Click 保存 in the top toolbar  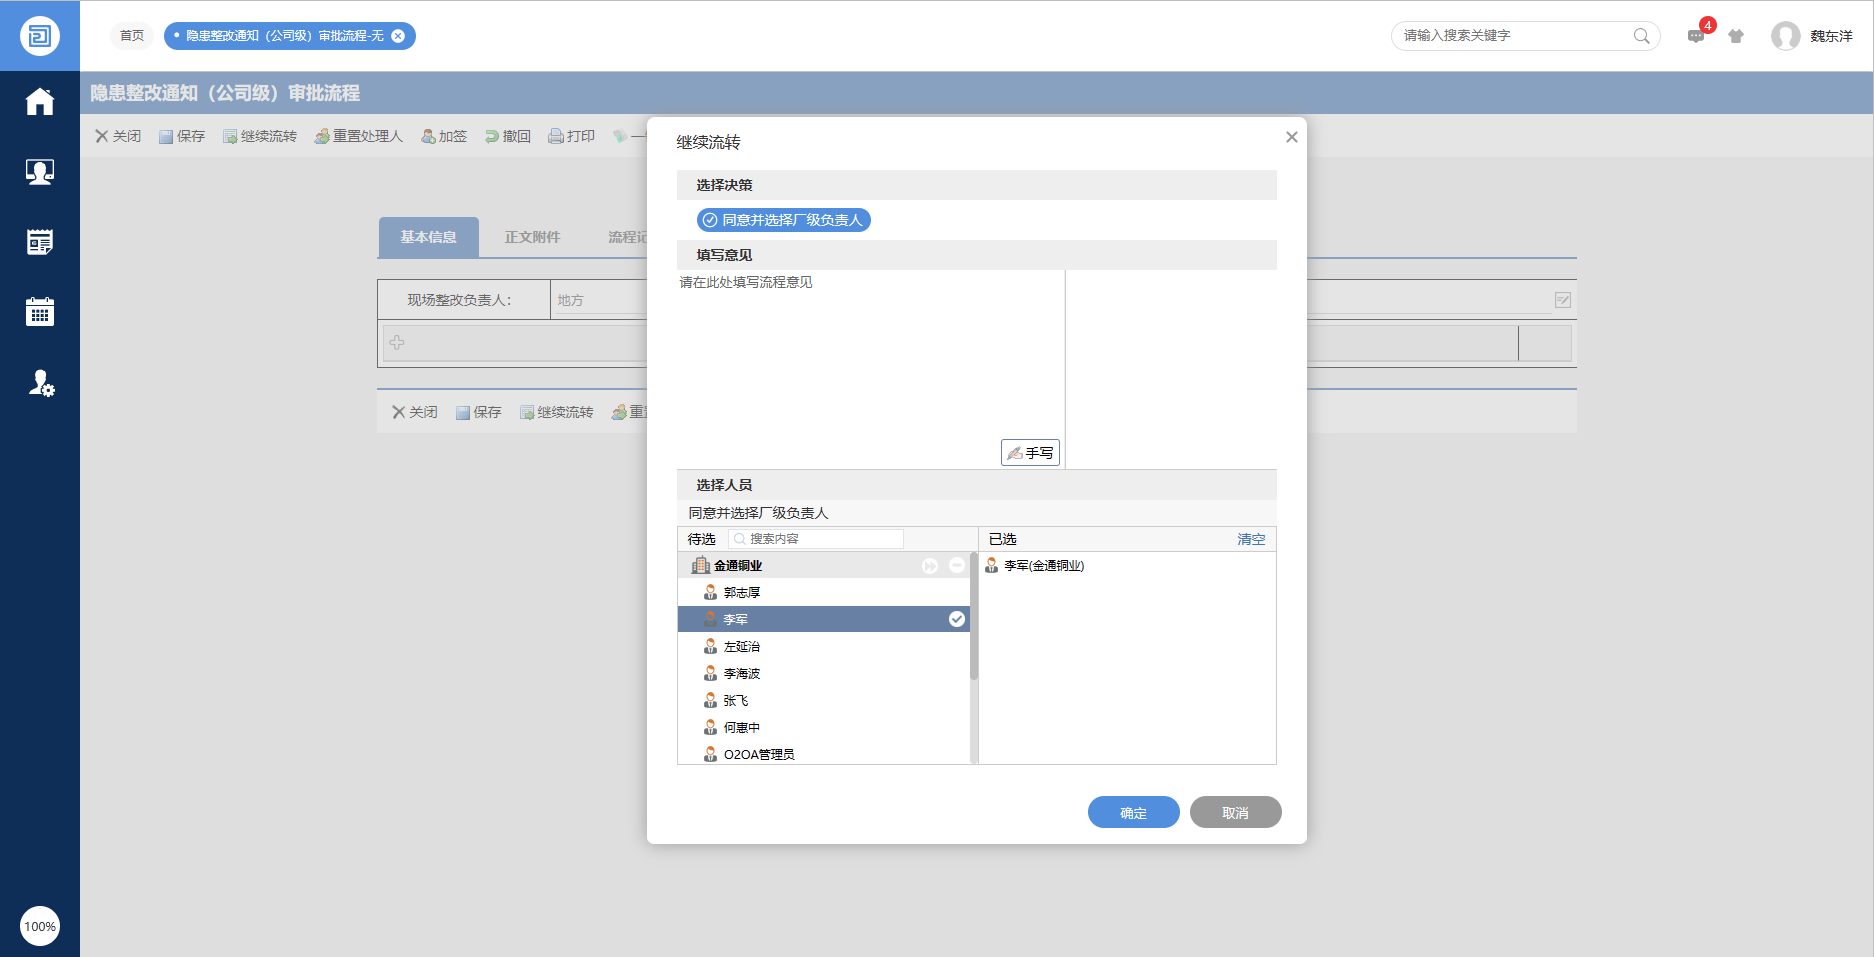(x=182, y=136)
